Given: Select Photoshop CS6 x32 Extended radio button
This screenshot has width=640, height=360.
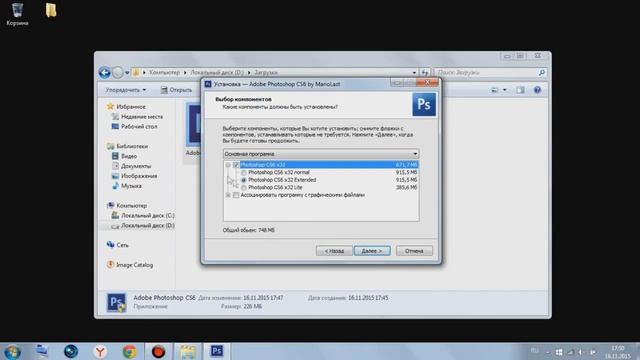Looking at the screenshot, I should point(244,180).
